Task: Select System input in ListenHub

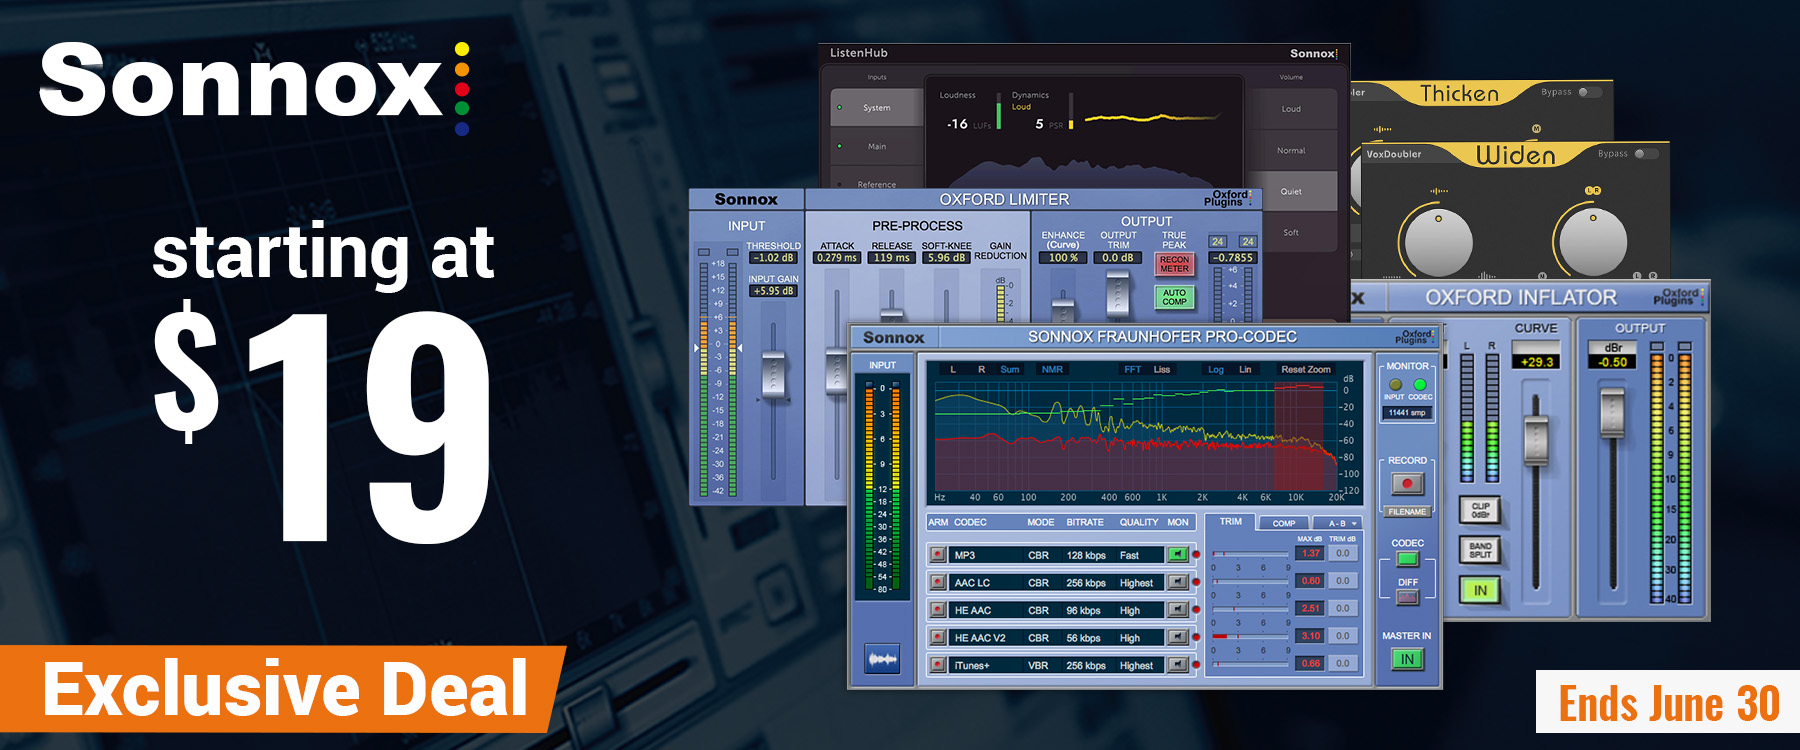Action: (x=877, y=107)
